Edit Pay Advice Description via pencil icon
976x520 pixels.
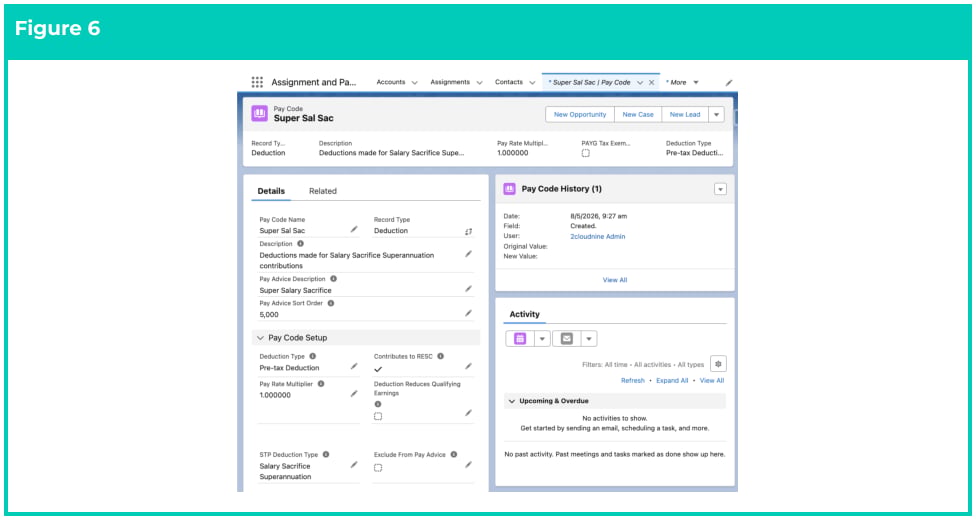click(468, 288)
